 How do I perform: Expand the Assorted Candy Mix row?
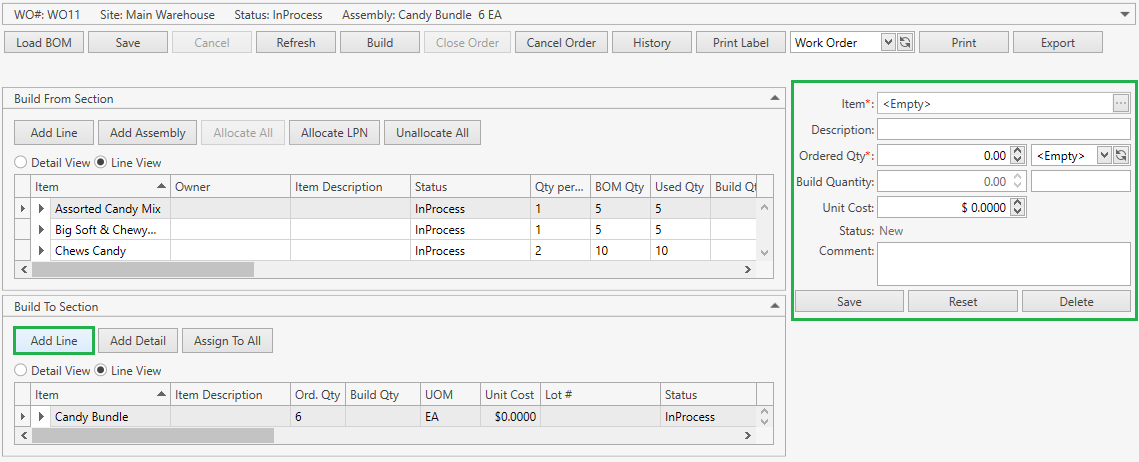(42, 209)
